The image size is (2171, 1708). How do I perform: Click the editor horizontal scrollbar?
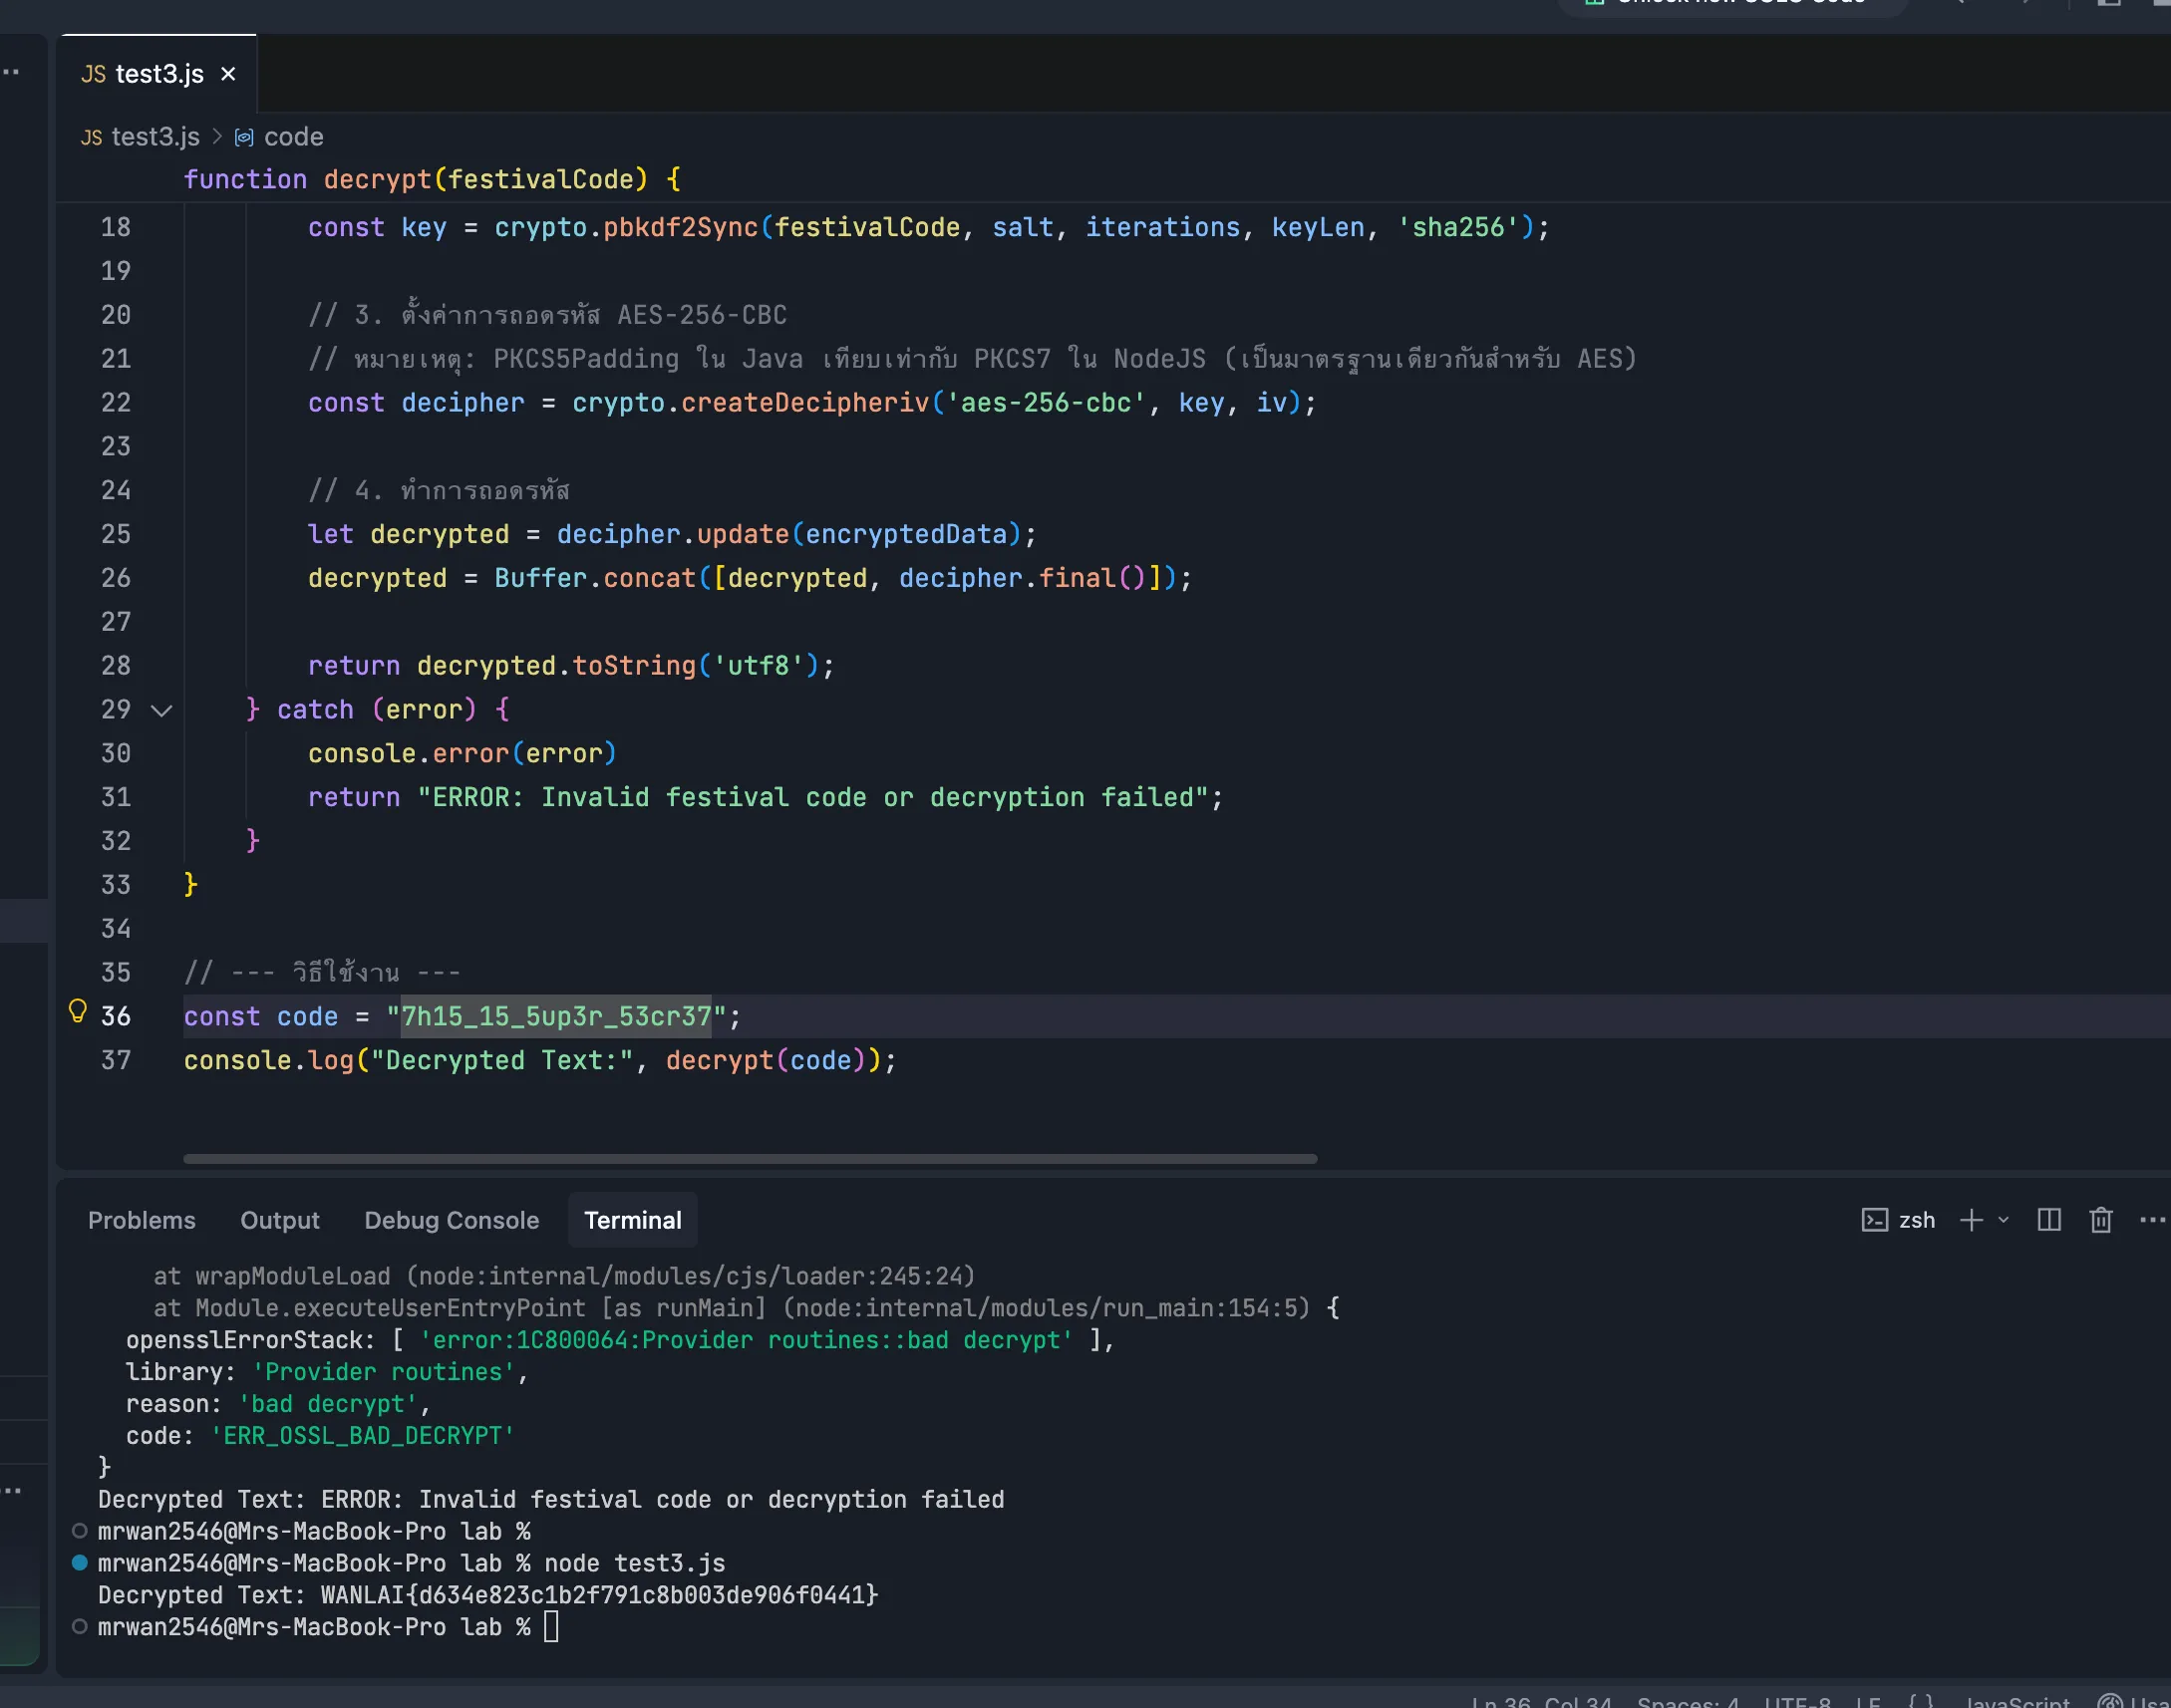coord(749,1158)
